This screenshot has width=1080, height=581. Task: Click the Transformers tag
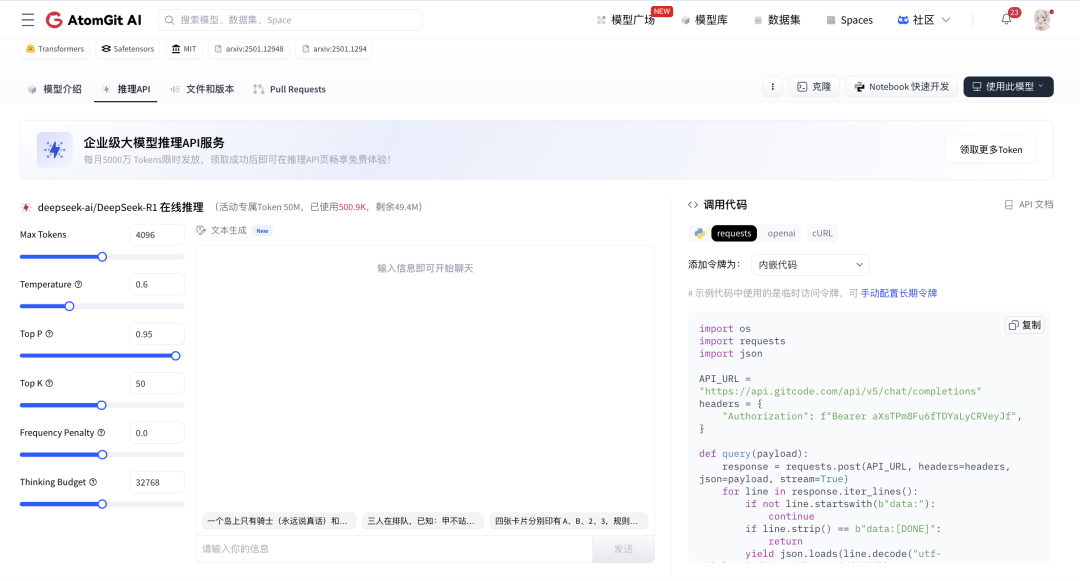click(54, 49)
